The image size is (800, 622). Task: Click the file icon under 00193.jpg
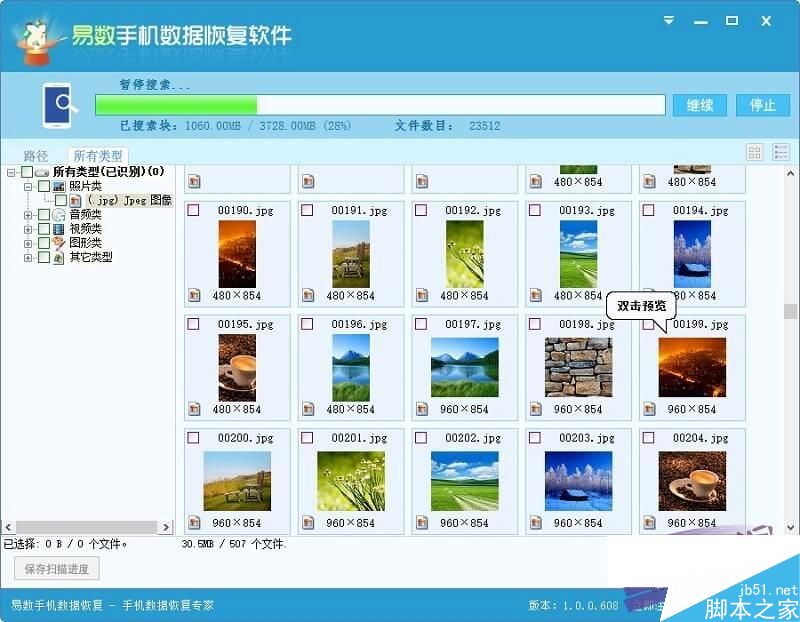pyautogui.click(x=536, y=295)
